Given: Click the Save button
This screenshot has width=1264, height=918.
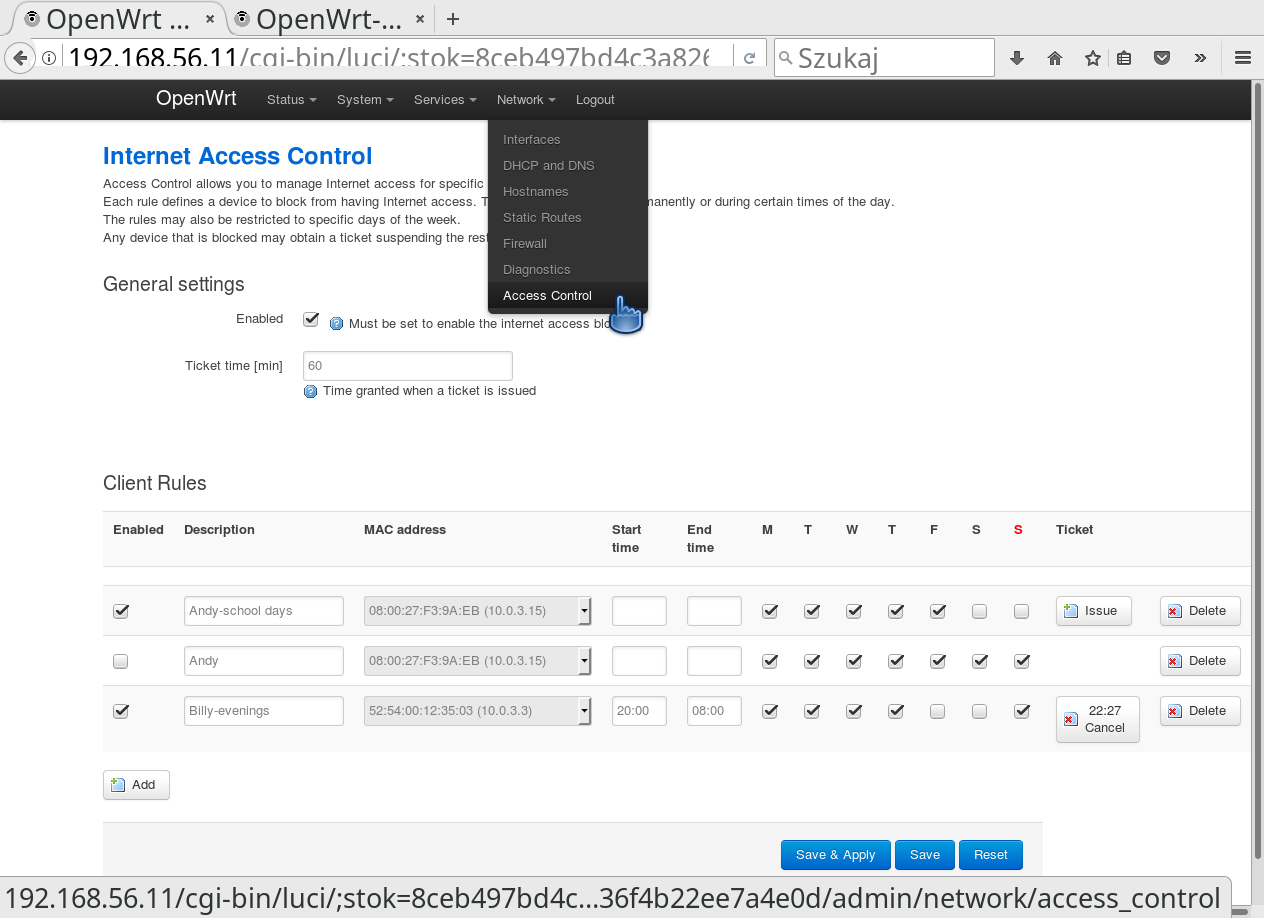Looking at the screenshot, I should pyautogui.click(x=925, y=855).
